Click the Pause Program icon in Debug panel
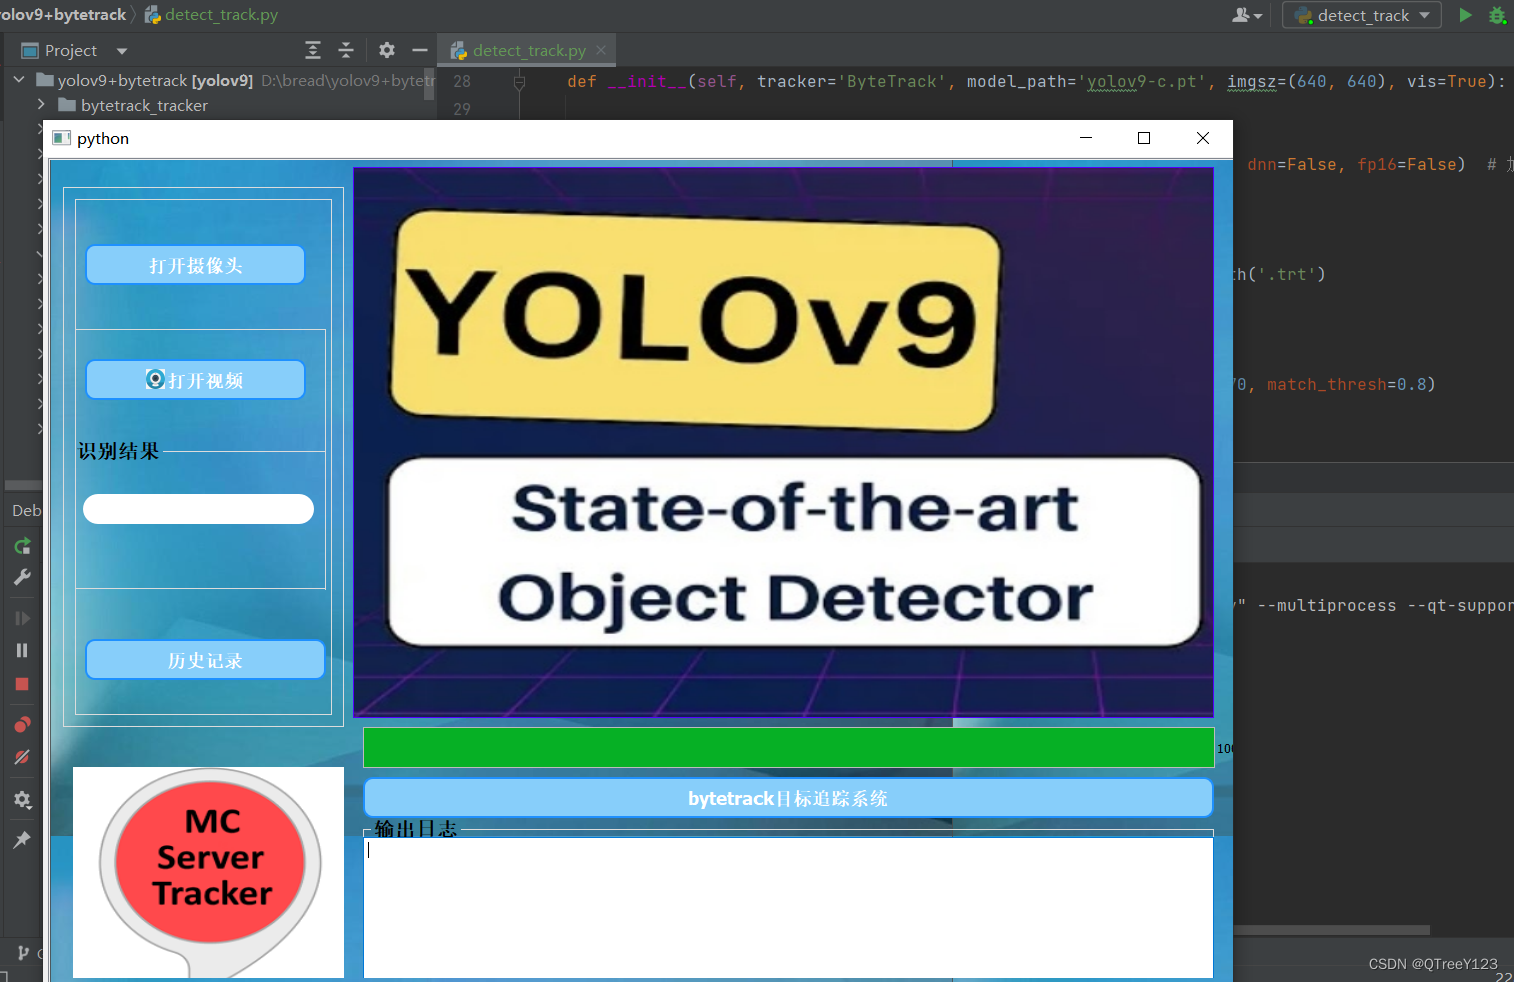Viewport: 1514px width, 982px height. click(22, 650)
